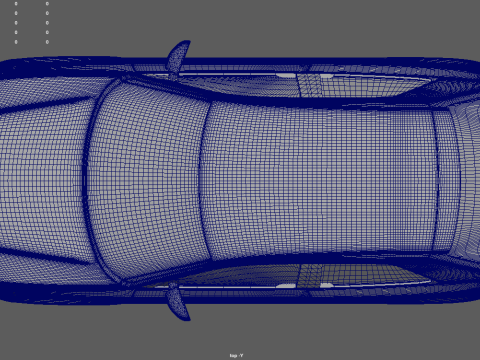The height and width of the screenshot is (360, 480).
Task: Click the car roof panel mesh
Action: pos(318,180)
